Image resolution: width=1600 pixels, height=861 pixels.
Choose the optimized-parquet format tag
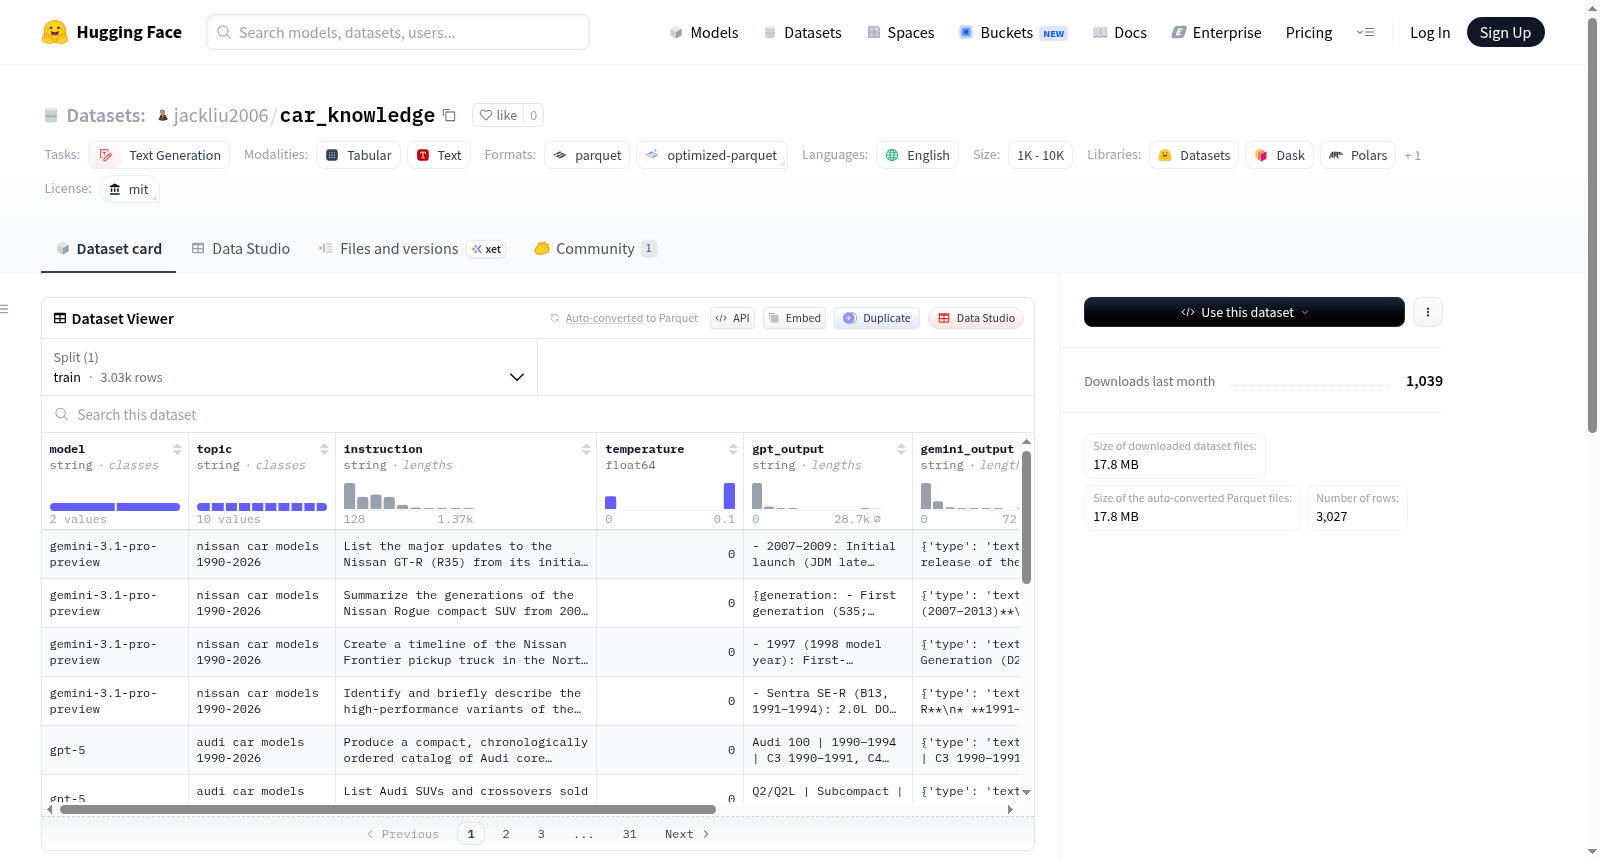711,155
